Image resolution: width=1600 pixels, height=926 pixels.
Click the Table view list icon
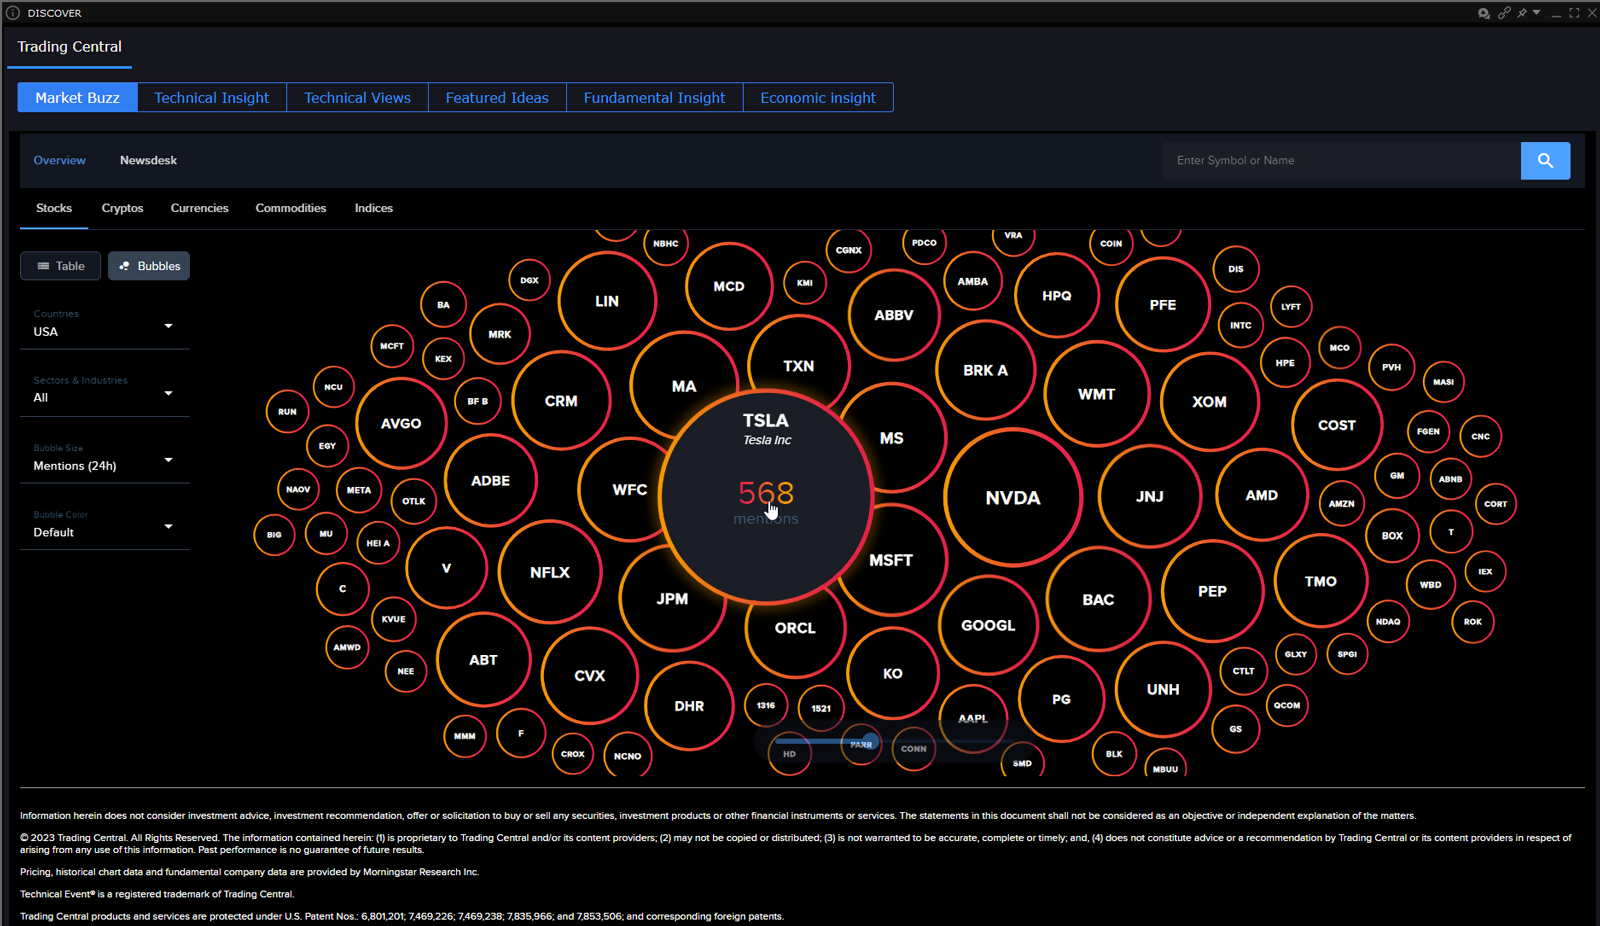(x=44, y=266)
